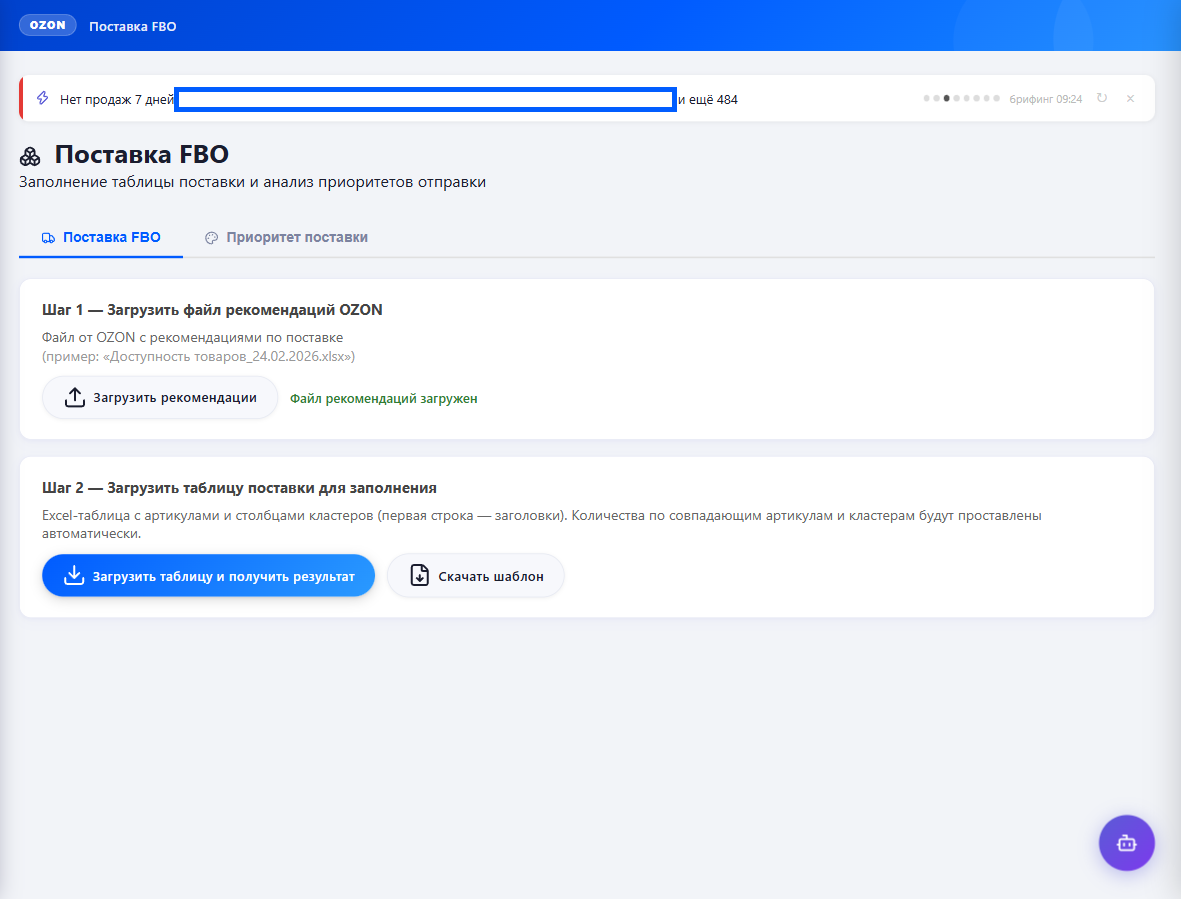Screen dimensions: 1181x900
Task: Click the Шаг 1 heading text
Action: click(212, 310)
